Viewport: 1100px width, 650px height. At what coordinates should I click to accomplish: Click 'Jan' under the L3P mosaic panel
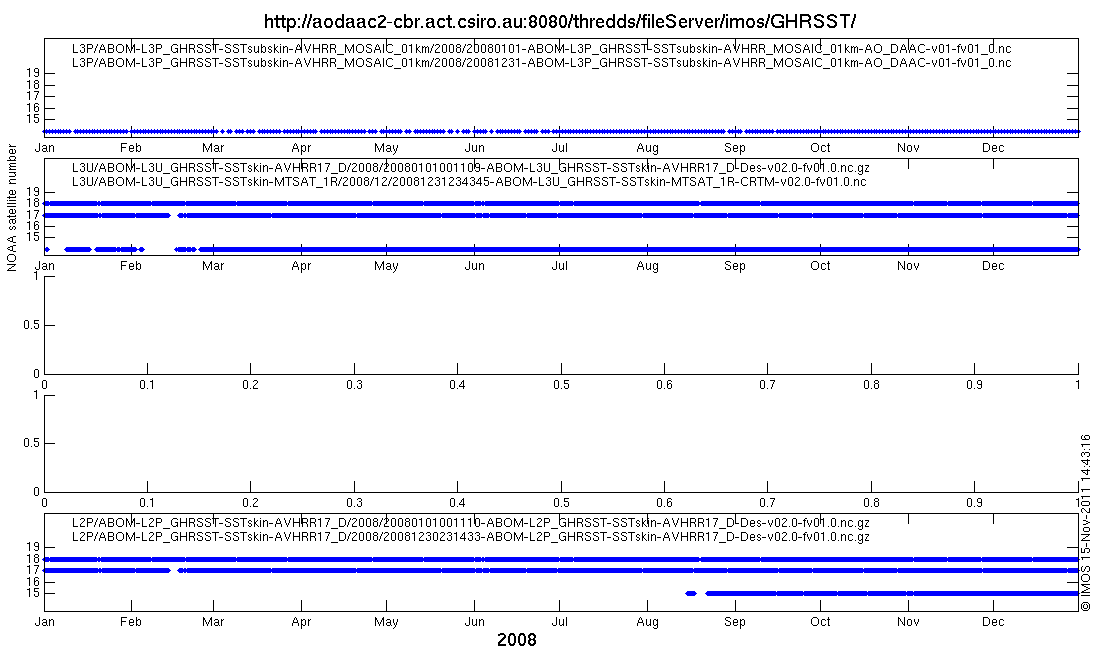click(45, 148)
